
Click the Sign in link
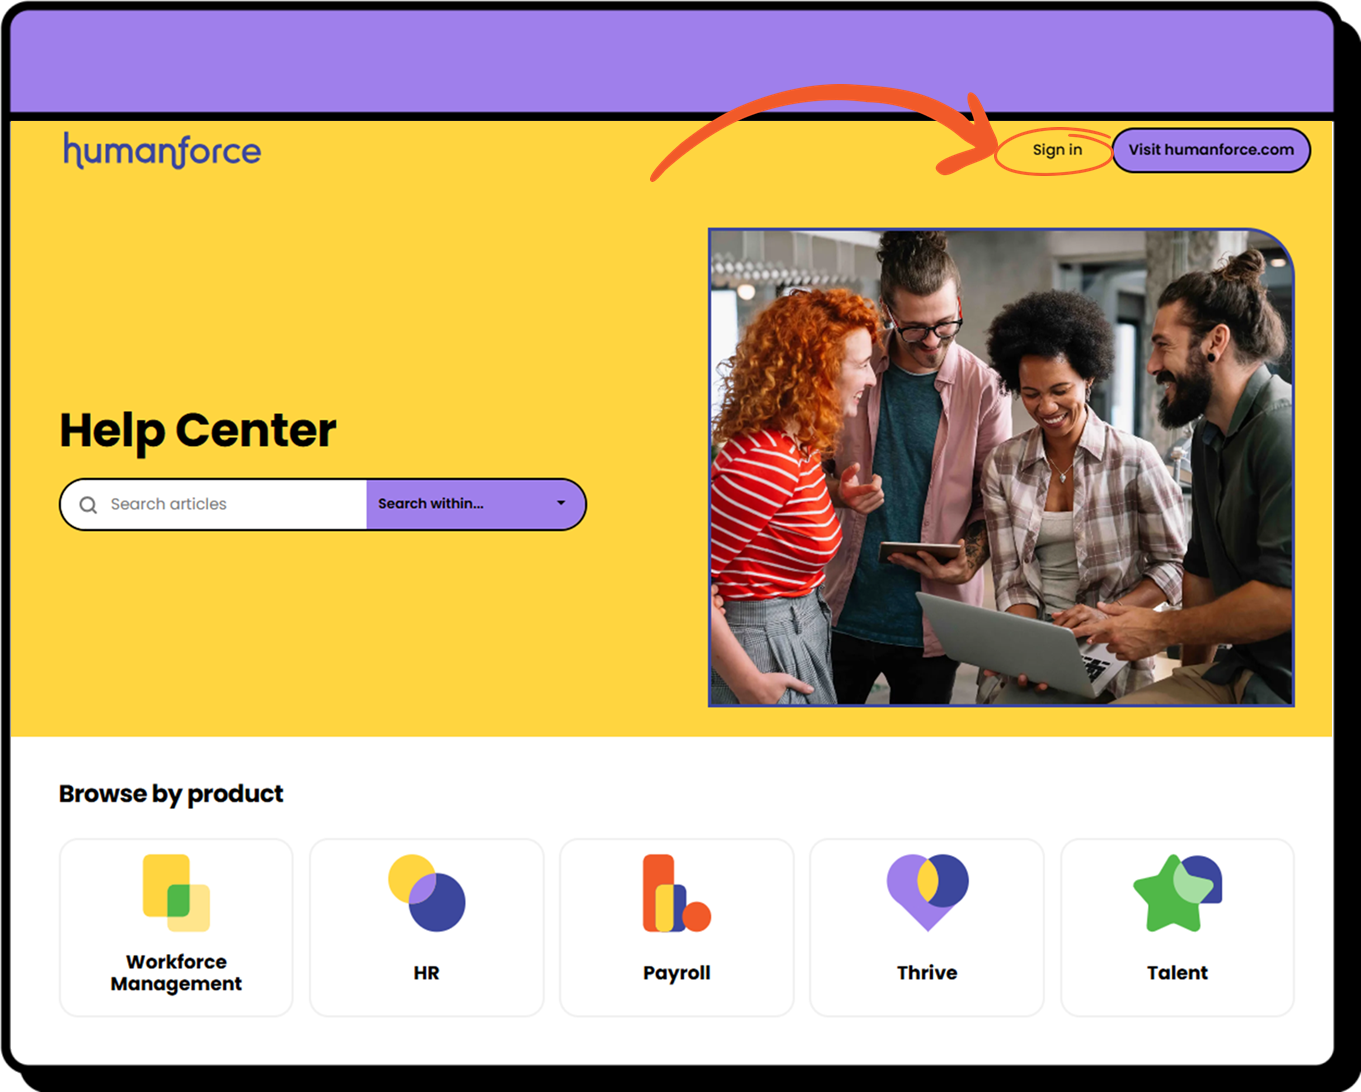point(1057,150)
